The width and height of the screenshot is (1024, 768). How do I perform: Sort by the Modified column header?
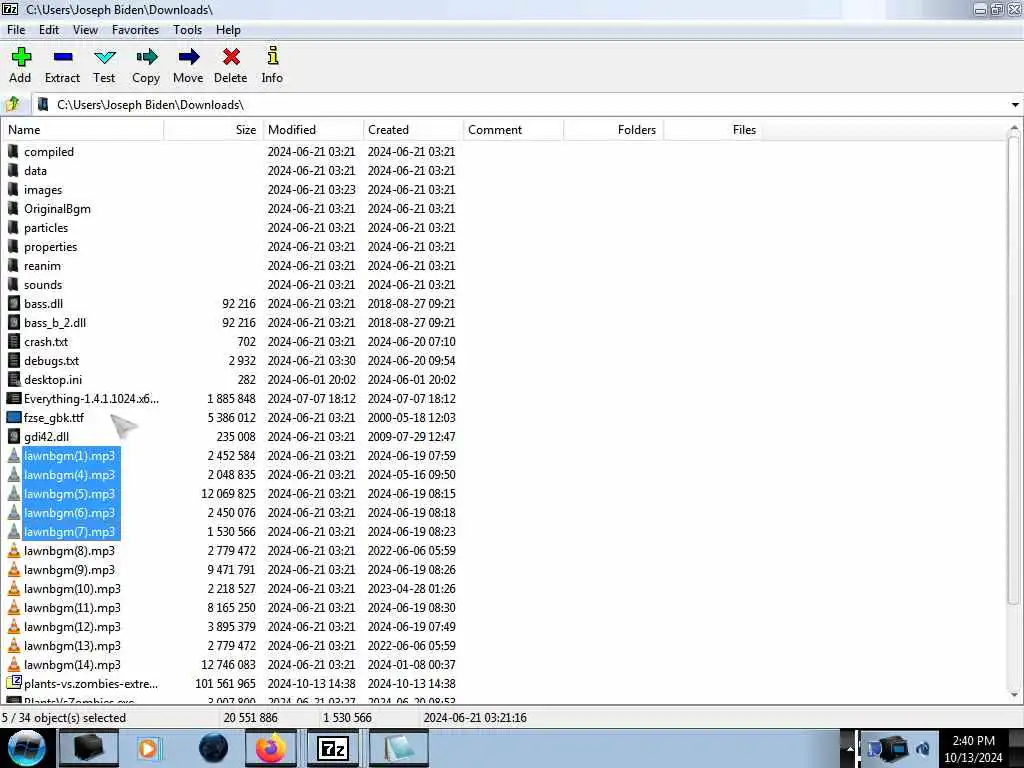(313, 130)
